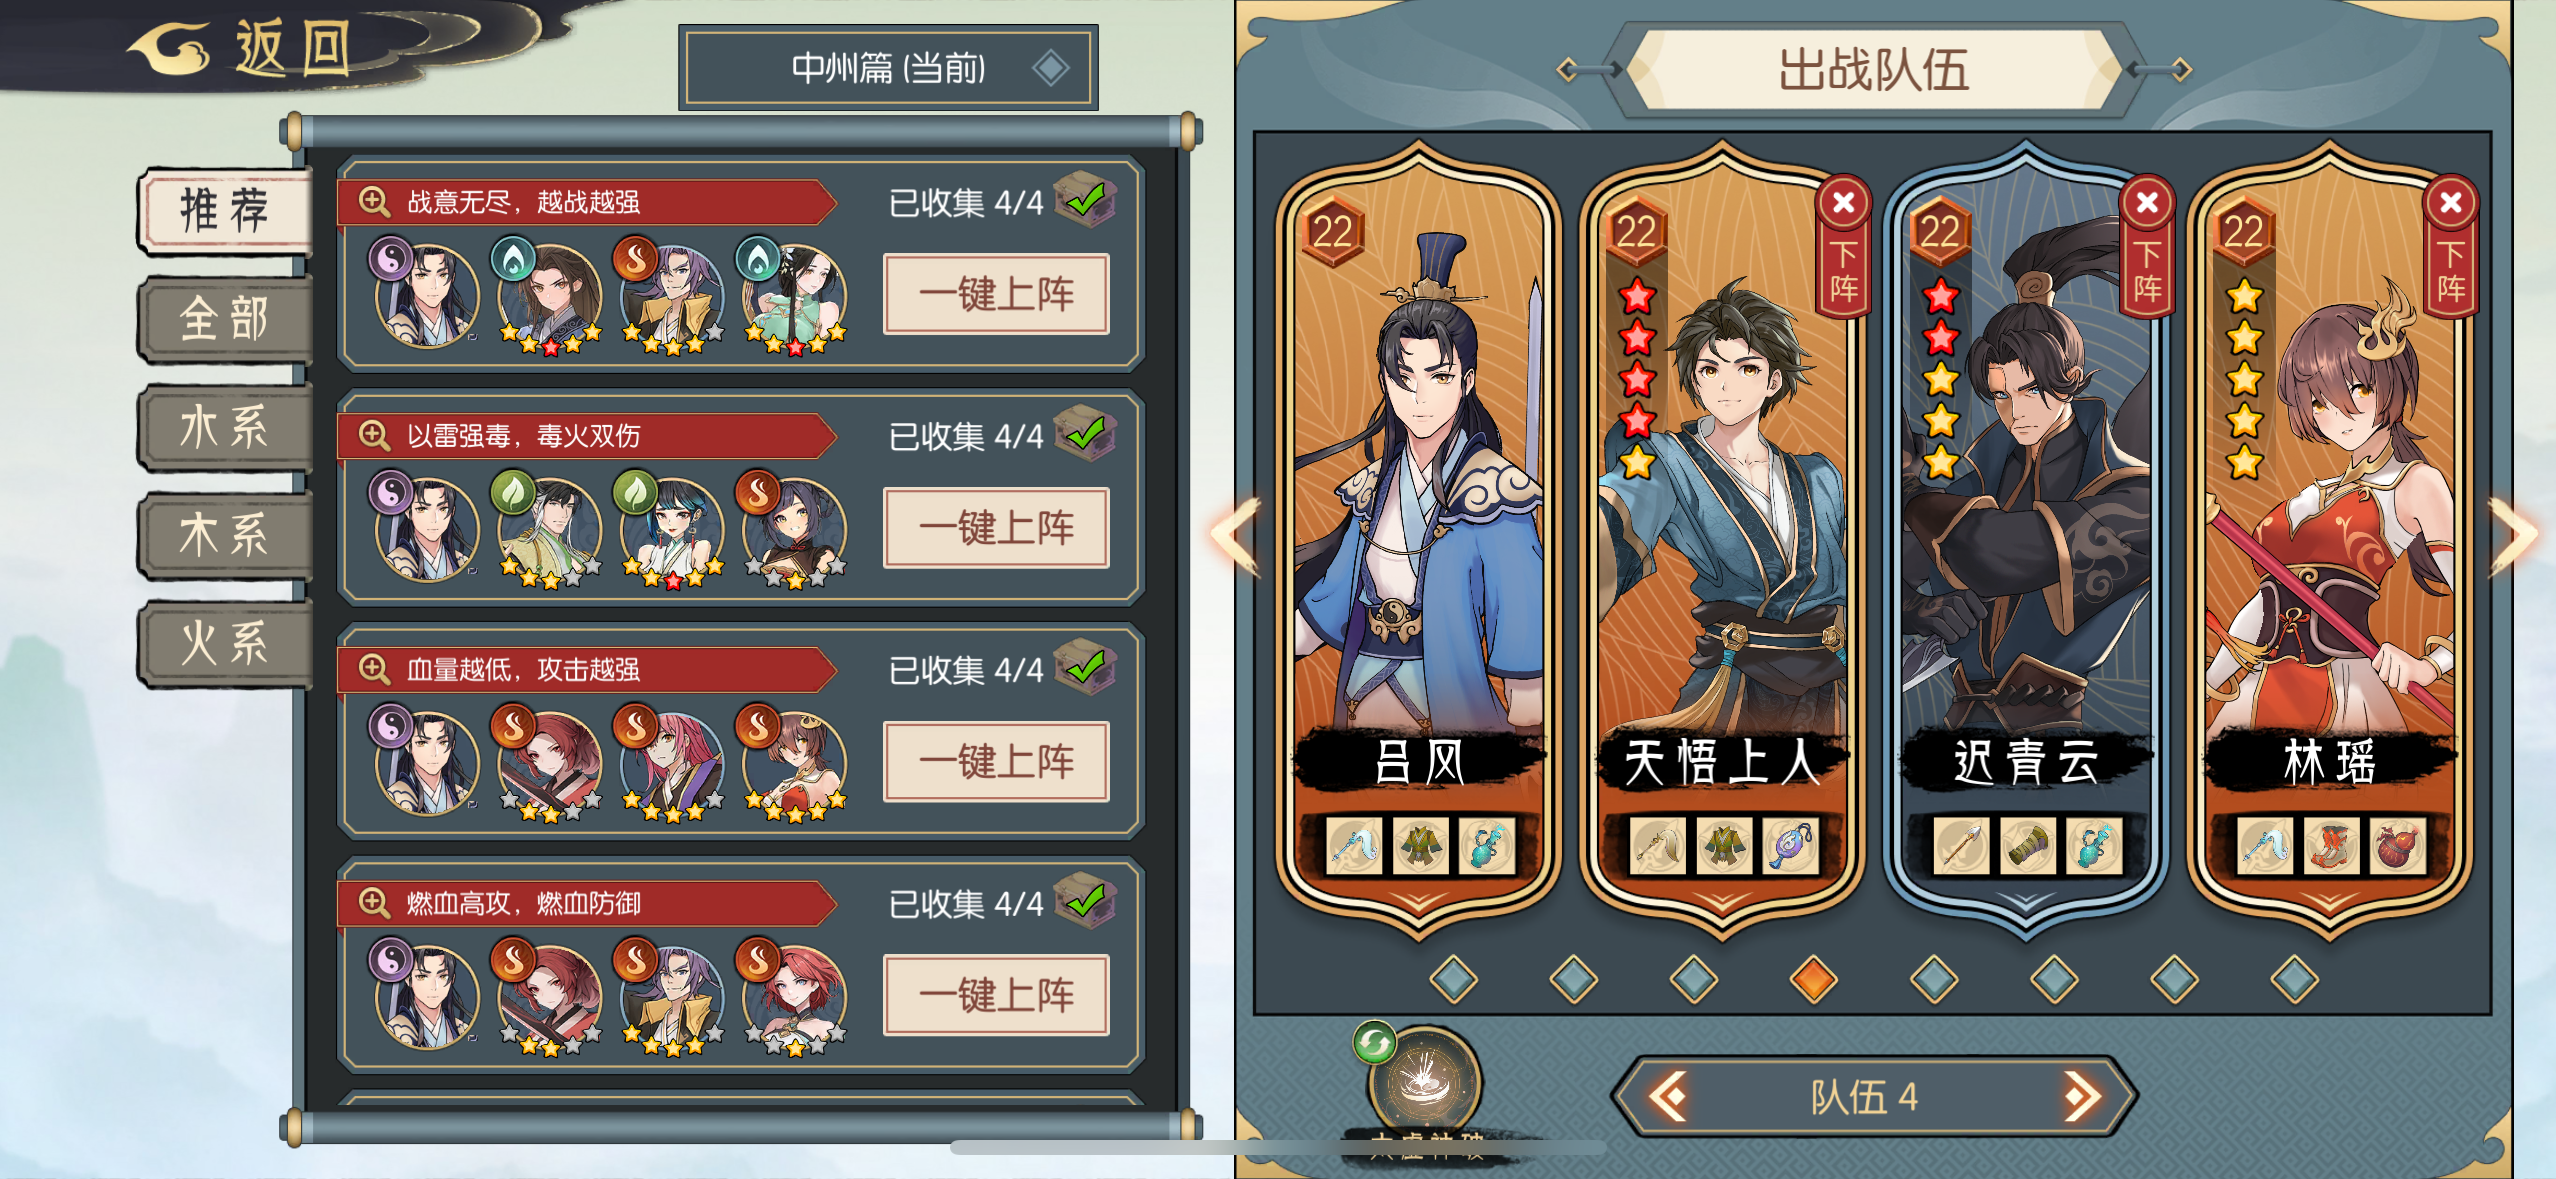This screenshot has width=2556, height=1179.
Task: Go to the previous team with left chevron
Action: tap(1668, 1097)
